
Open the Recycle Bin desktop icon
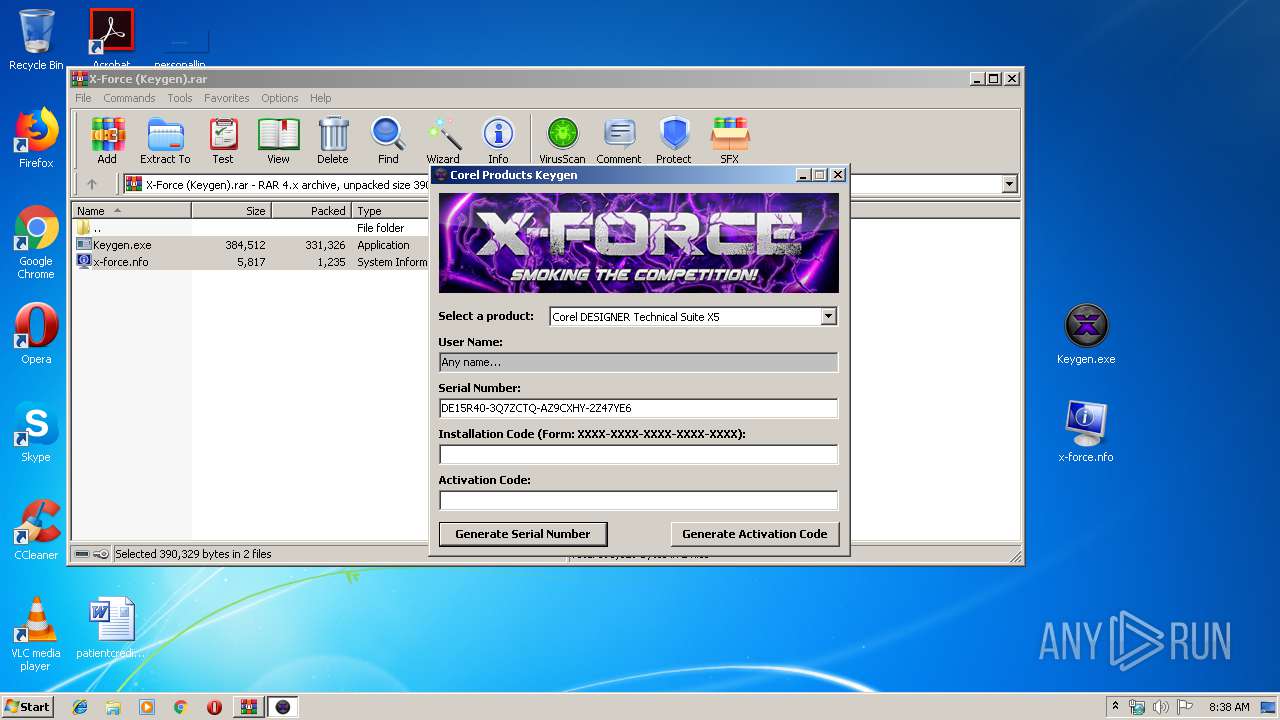point(36,40)
